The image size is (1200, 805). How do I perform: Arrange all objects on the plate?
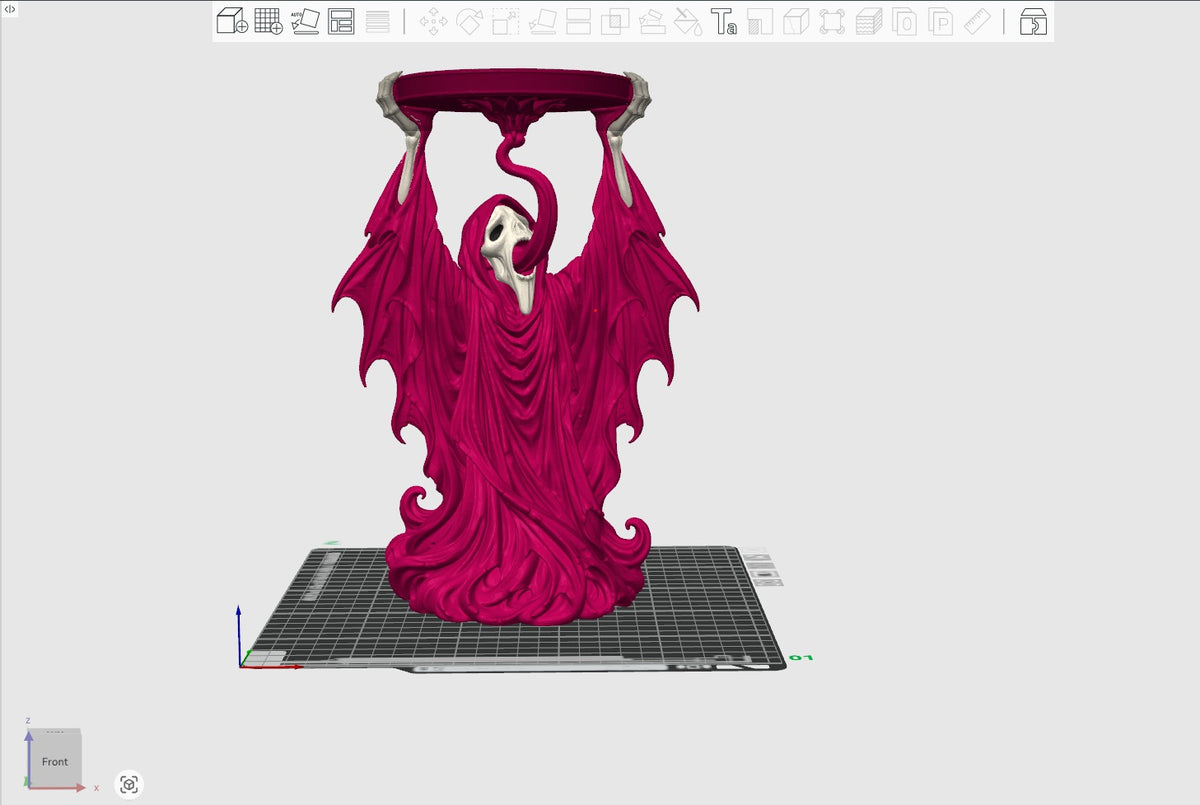tap(341, 21)
